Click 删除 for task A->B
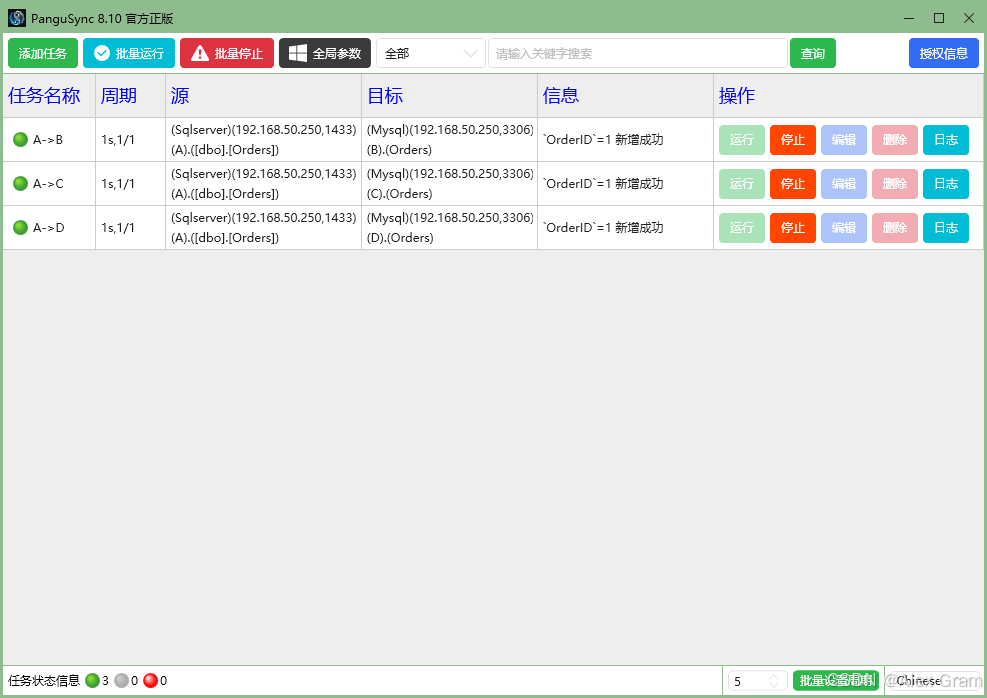 click(895, 140)
